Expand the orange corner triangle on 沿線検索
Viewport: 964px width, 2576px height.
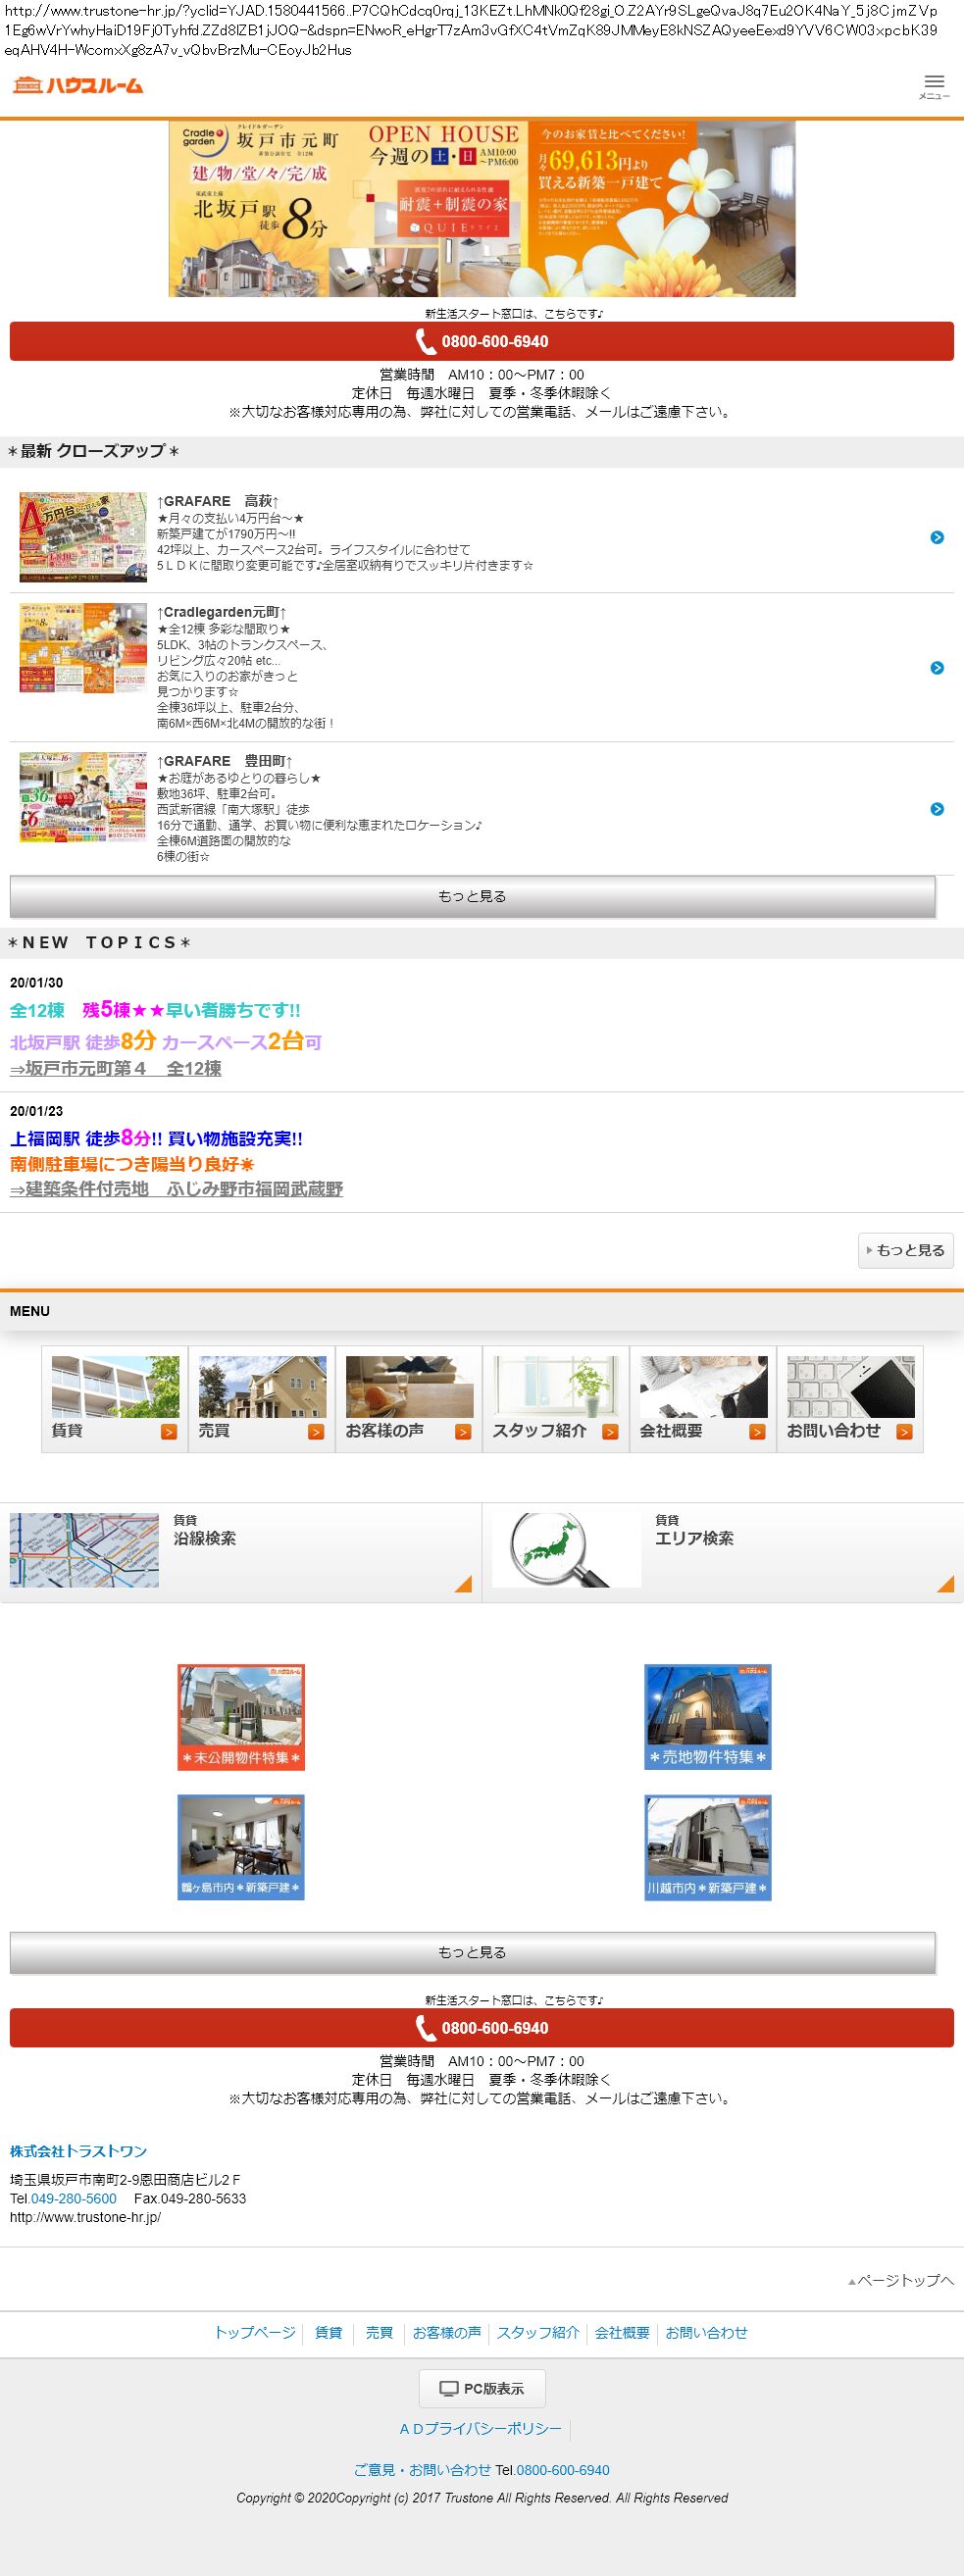[x=464, y=1584]
